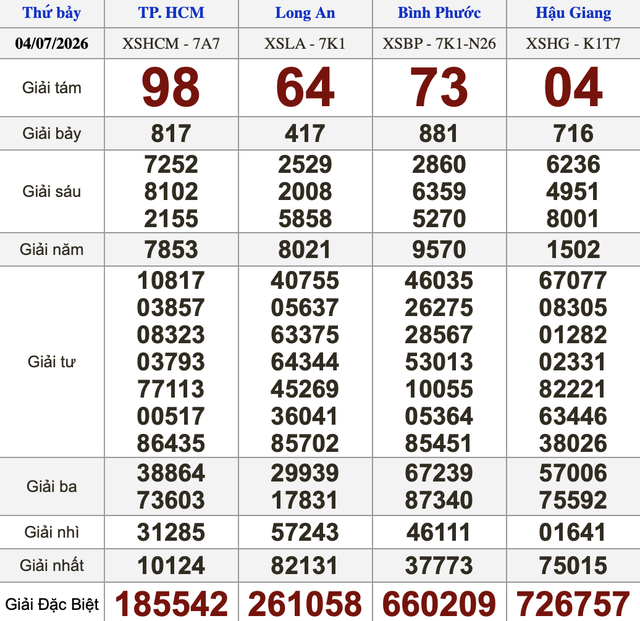Select special prize number 261058

[305, 604]
